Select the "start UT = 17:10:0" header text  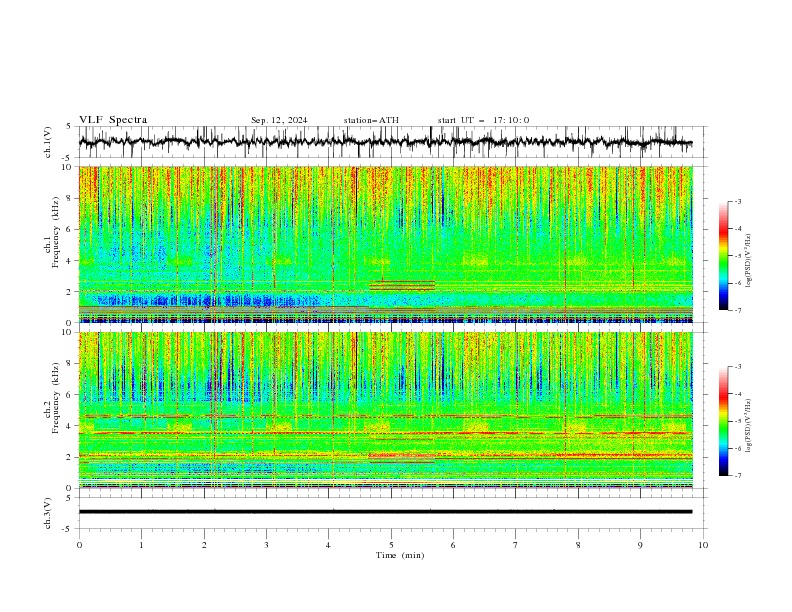483,120
